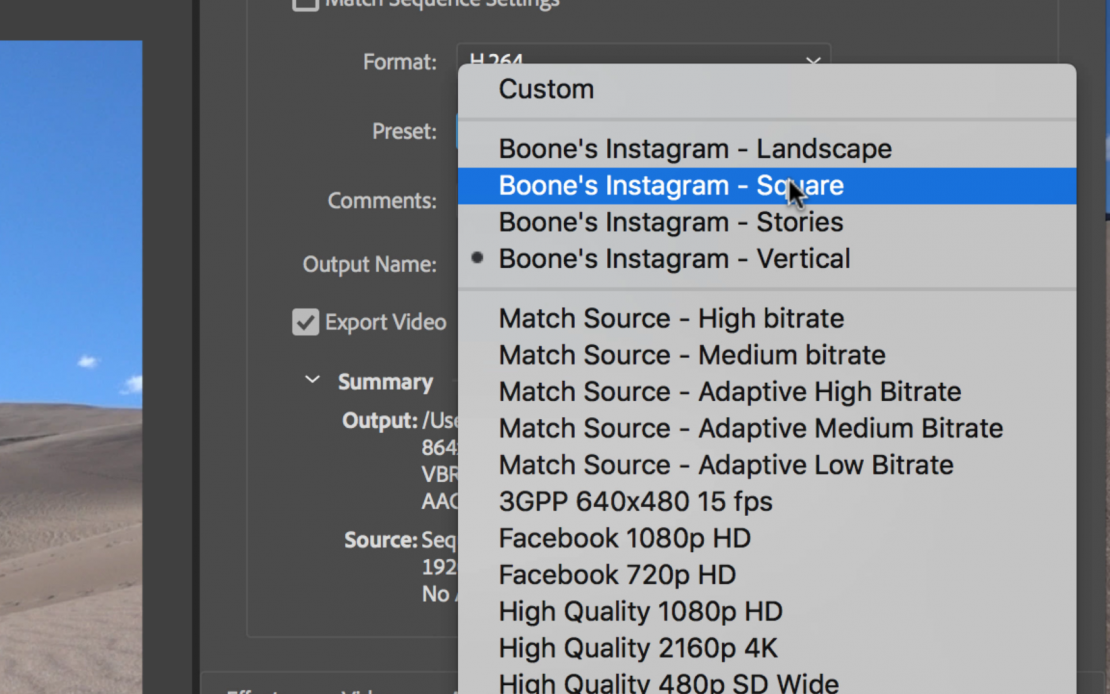Image resolution: width=1110 pixels, height=694 pixels.
Task: Choose High Quality 1080p HD preset
Action: (640, 611)
